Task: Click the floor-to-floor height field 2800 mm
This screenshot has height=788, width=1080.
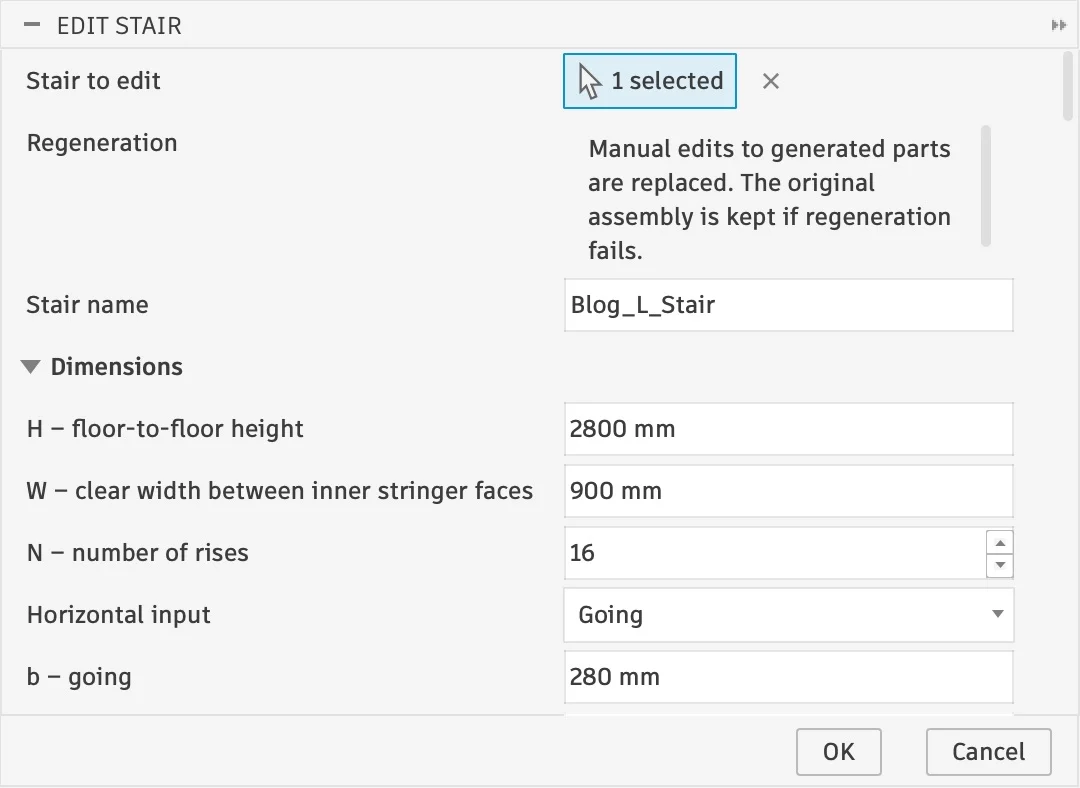Action: point(789,429)
